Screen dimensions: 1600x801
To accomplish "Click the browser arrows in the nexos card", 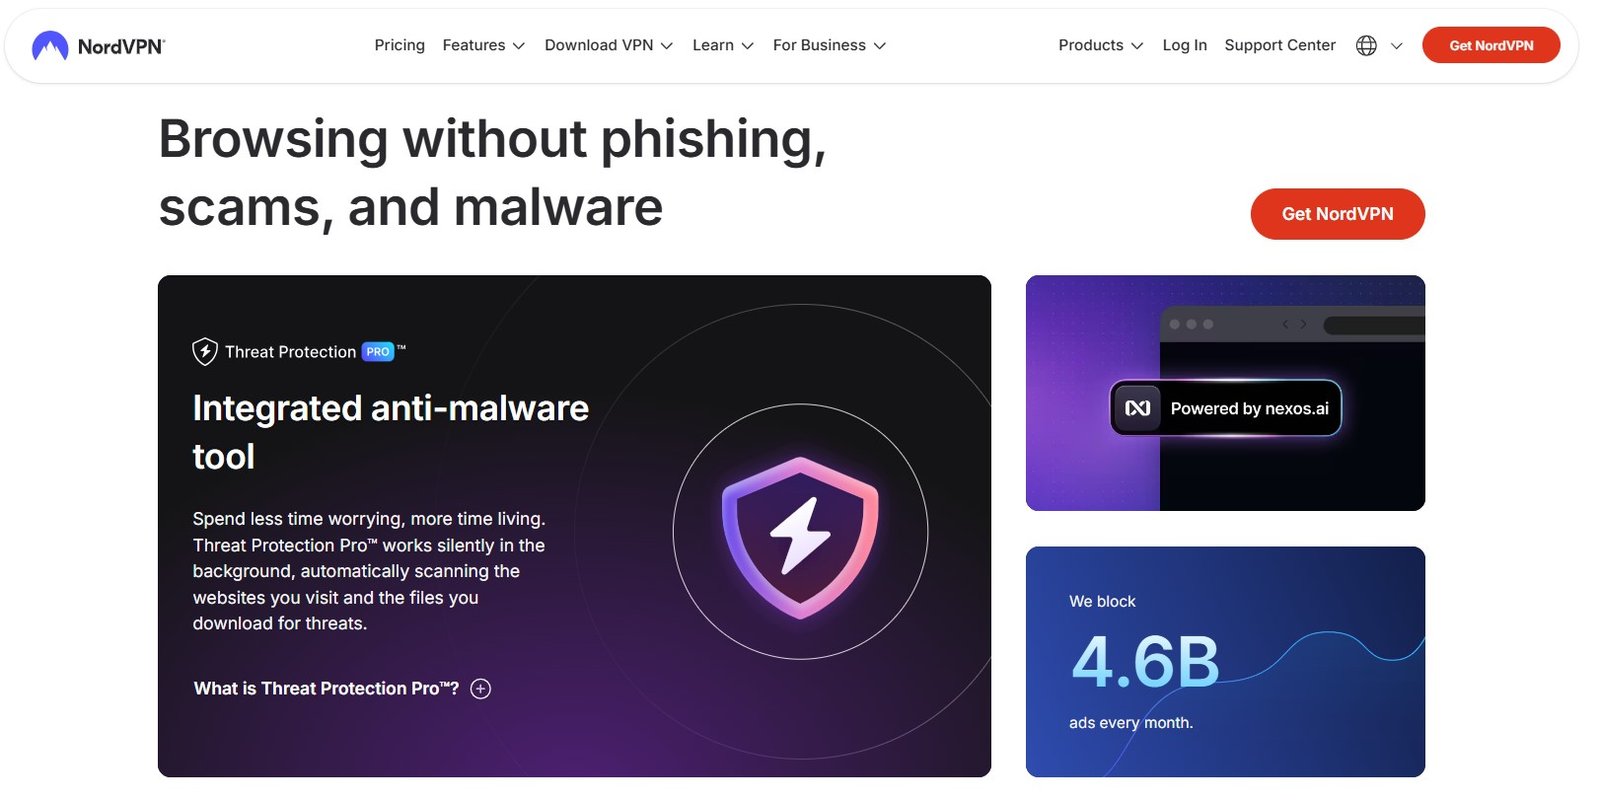I will coord(1295,324).
